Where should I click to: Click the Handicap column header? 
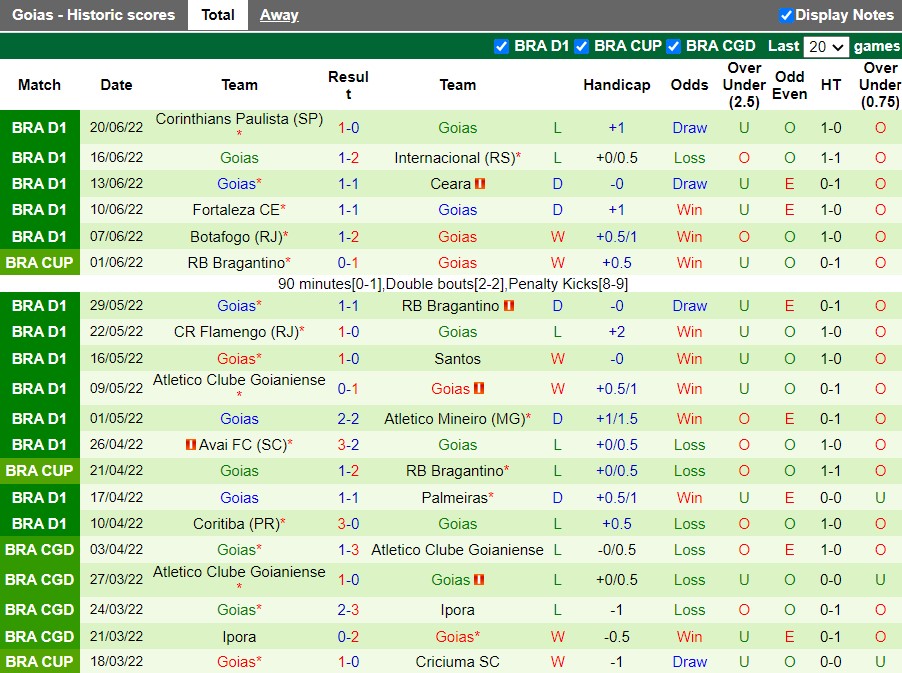coord(617,85)
